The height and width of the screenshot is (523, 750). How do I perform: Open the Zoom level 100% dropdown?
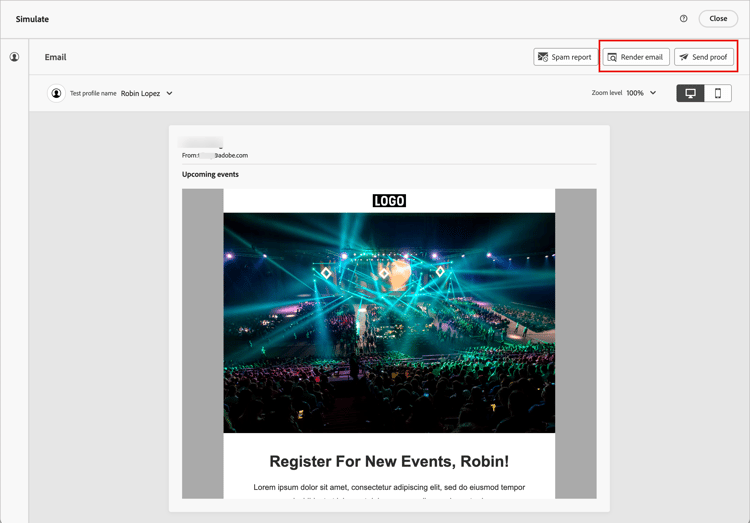coord(641,93)
